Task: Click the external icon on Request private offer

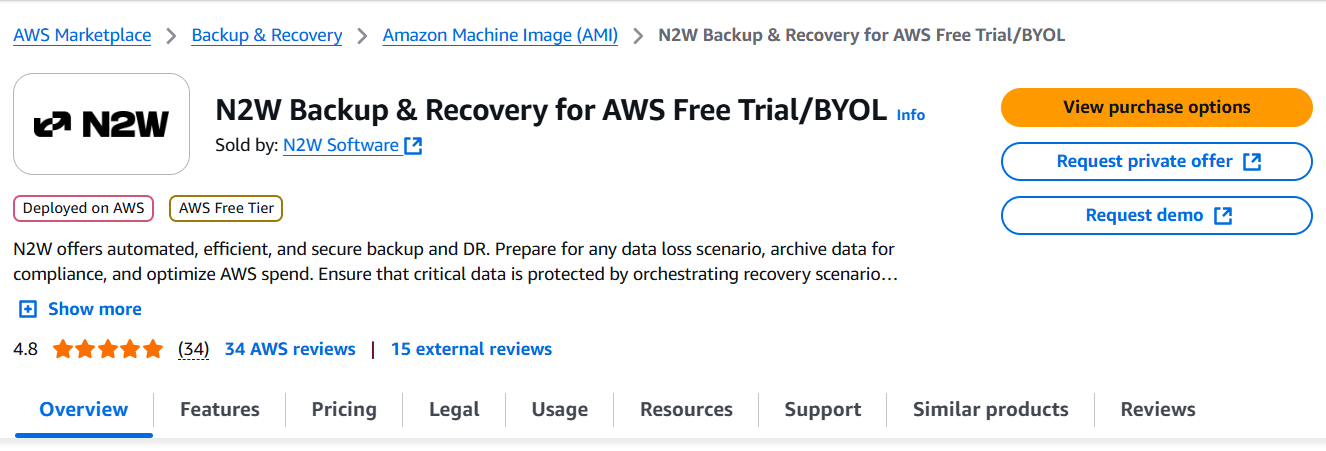Action: coord(1251,162)
